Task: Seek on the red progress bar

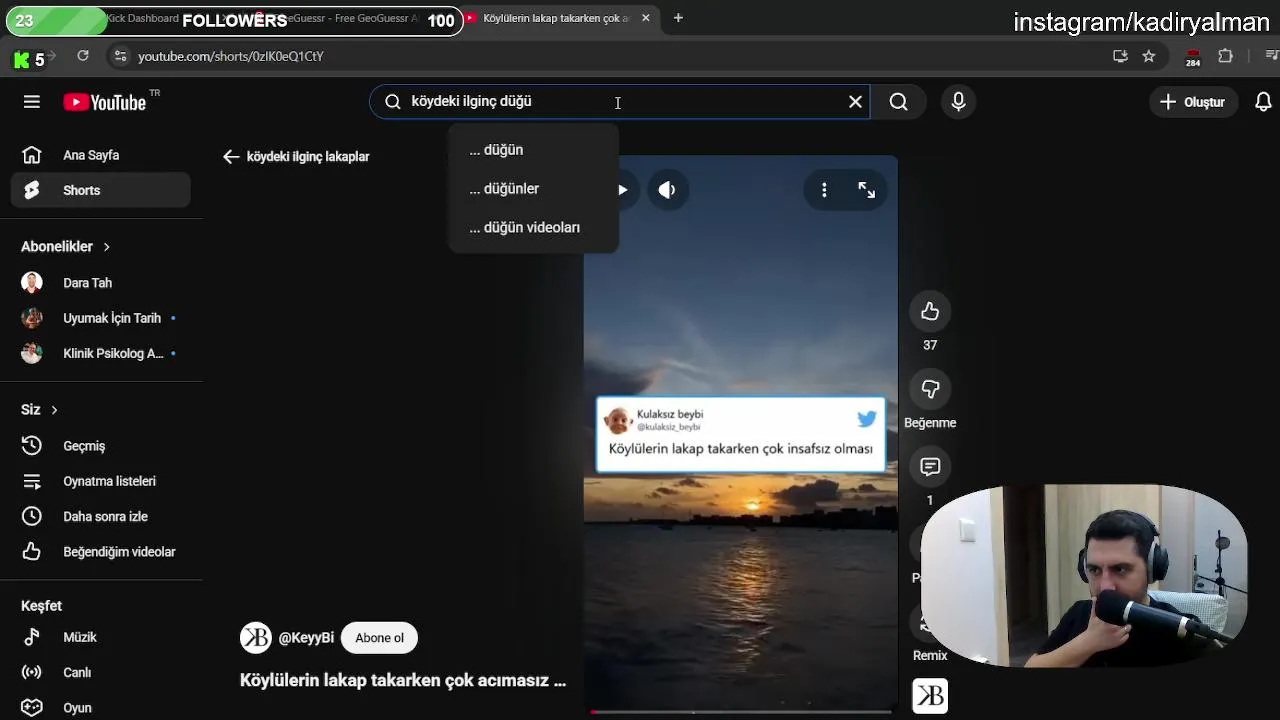Action: pos(741,712)
